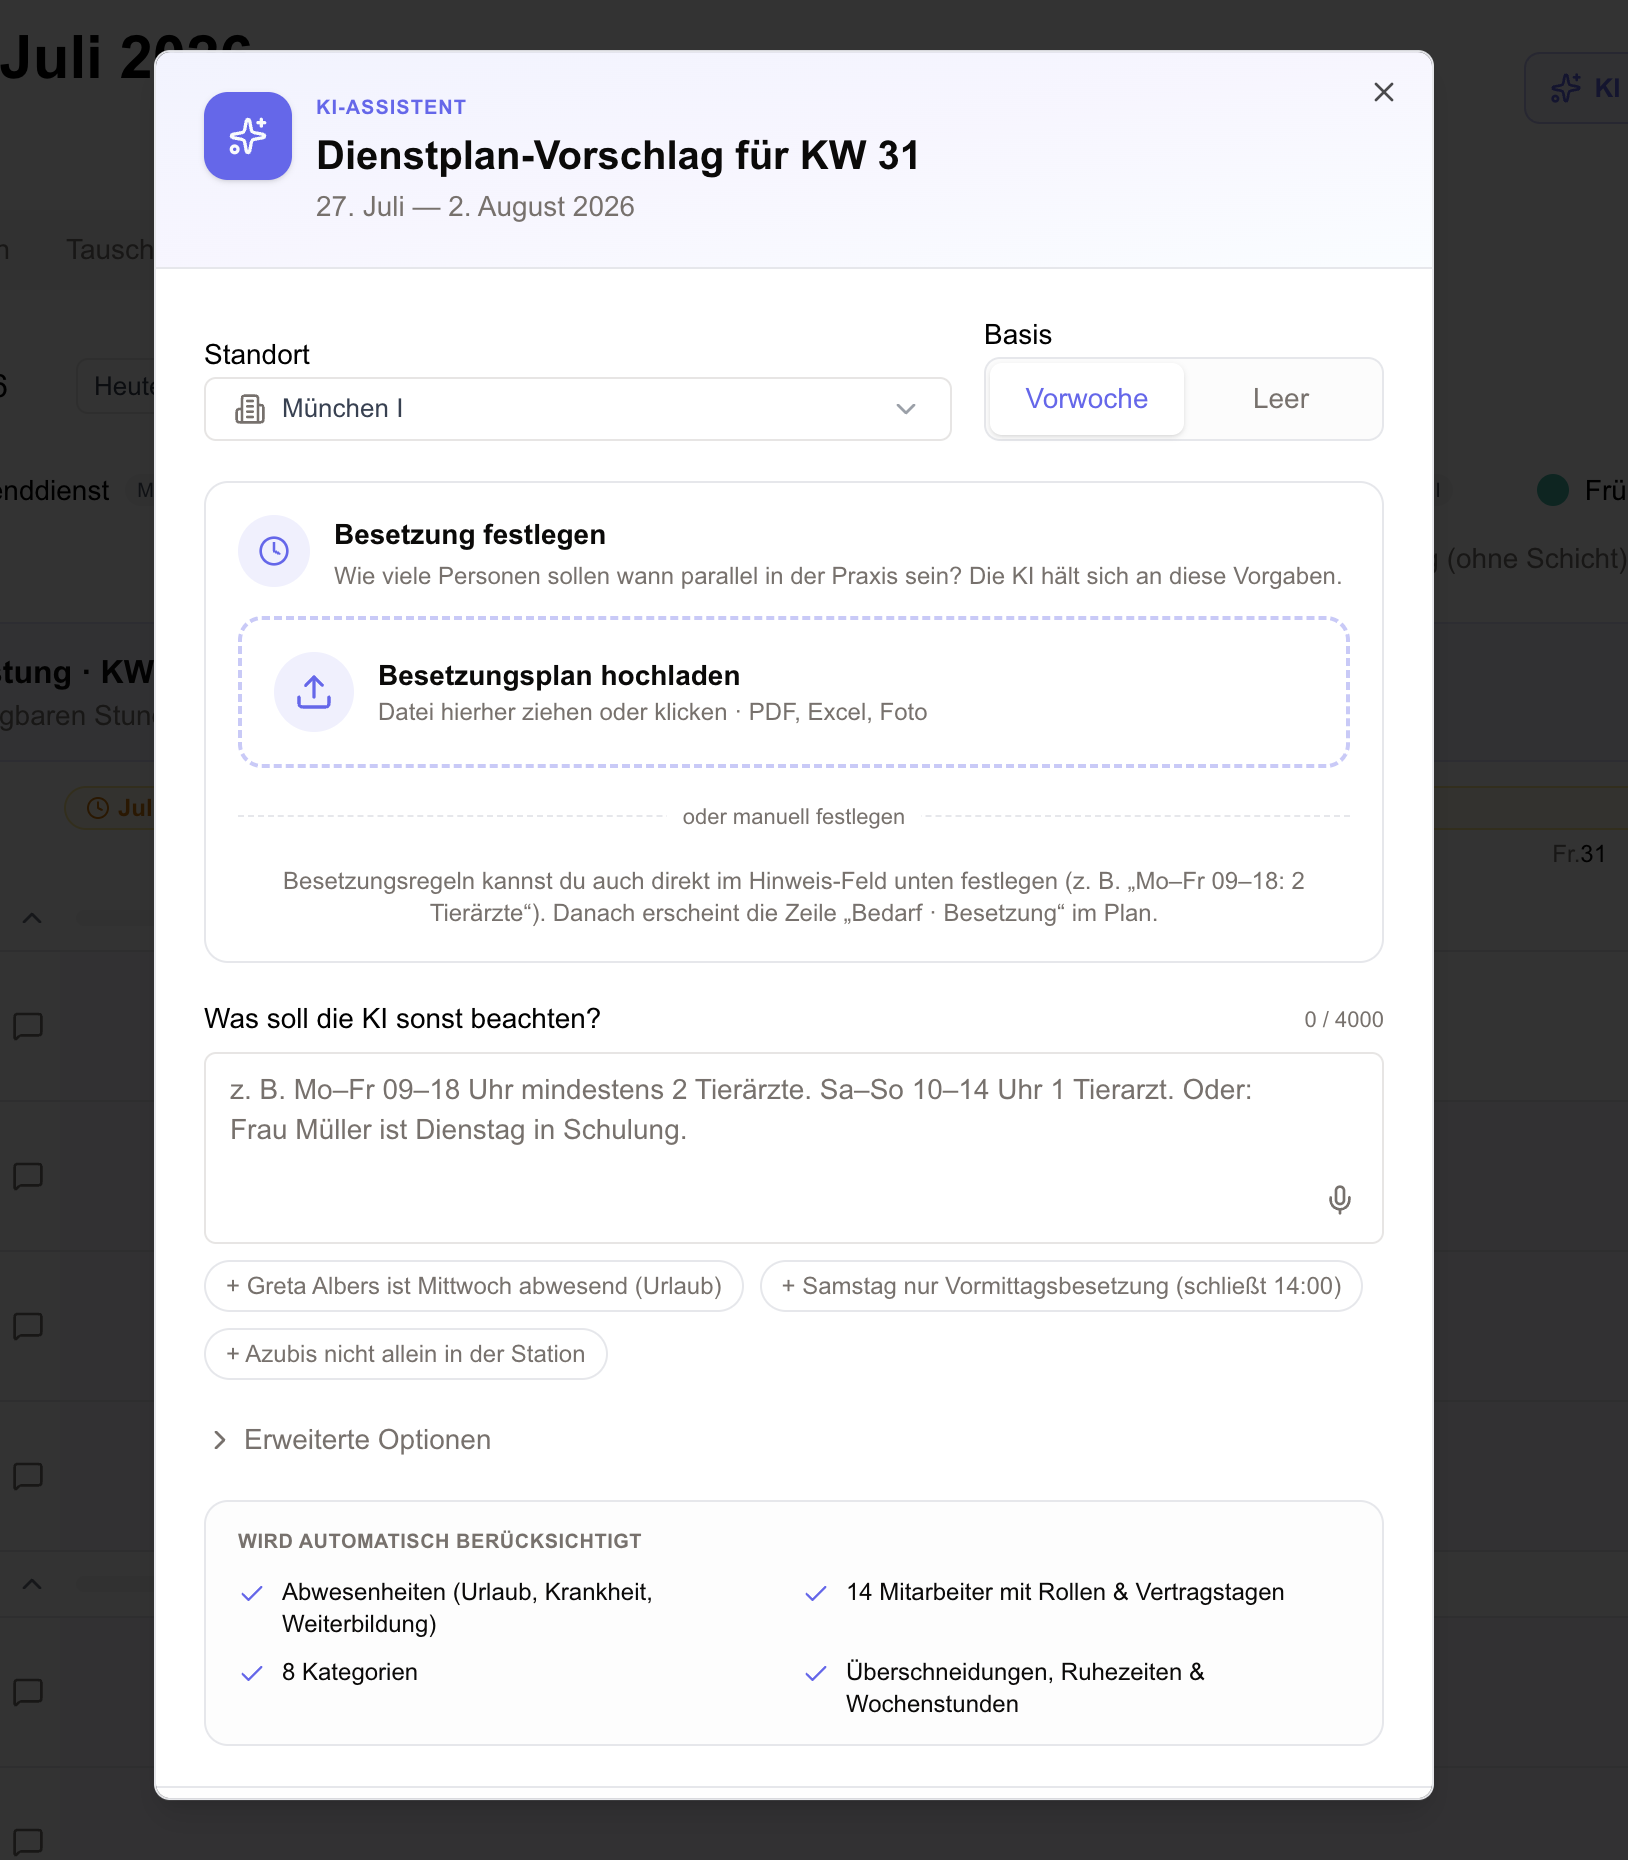The width and height of the screenshot is (1628, 1860).
Task: Open the Tausch tab in background
Action: tap(109, 249)
